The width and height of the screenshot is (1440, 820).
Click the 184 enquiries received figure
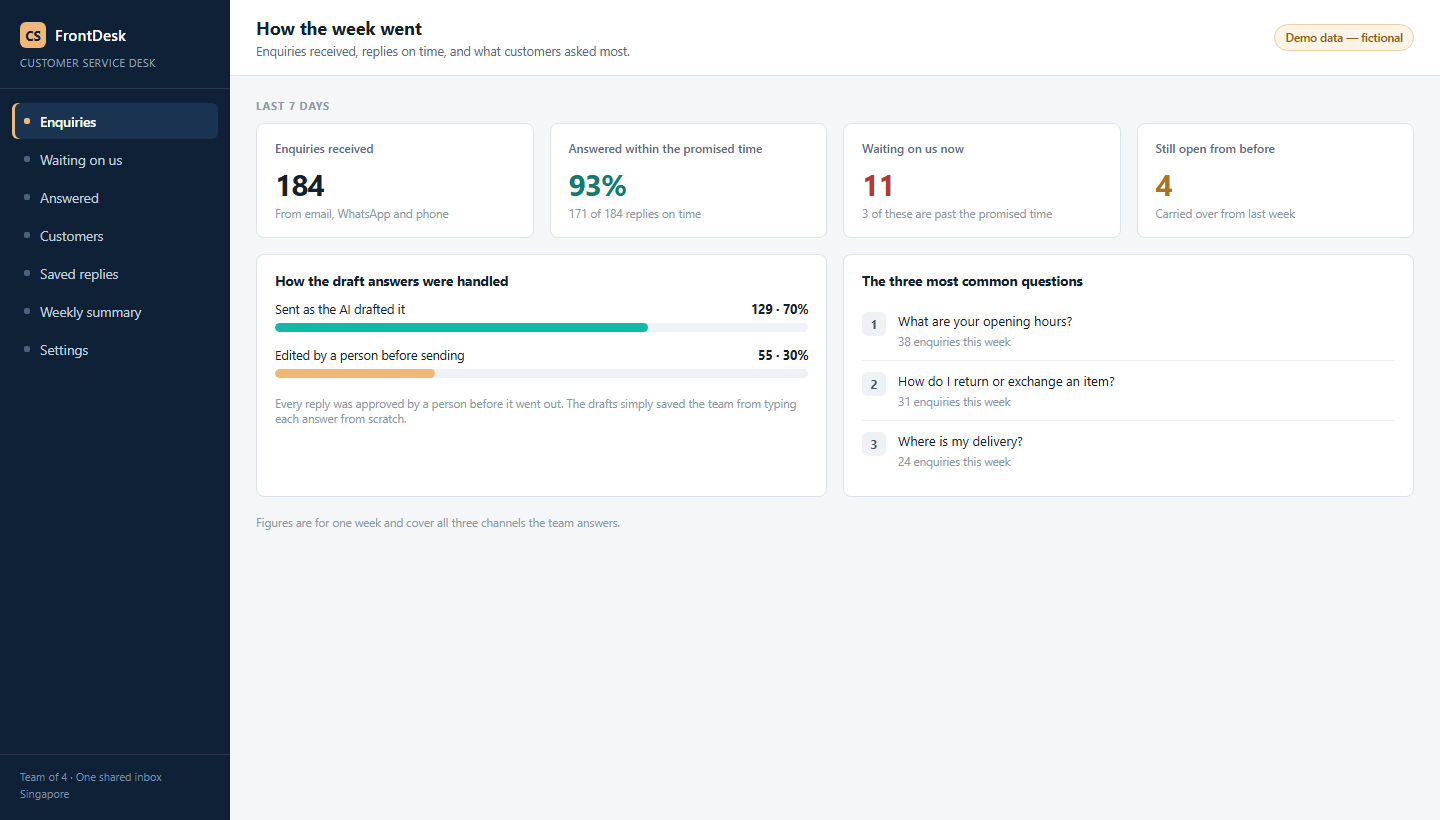[300, 186]
